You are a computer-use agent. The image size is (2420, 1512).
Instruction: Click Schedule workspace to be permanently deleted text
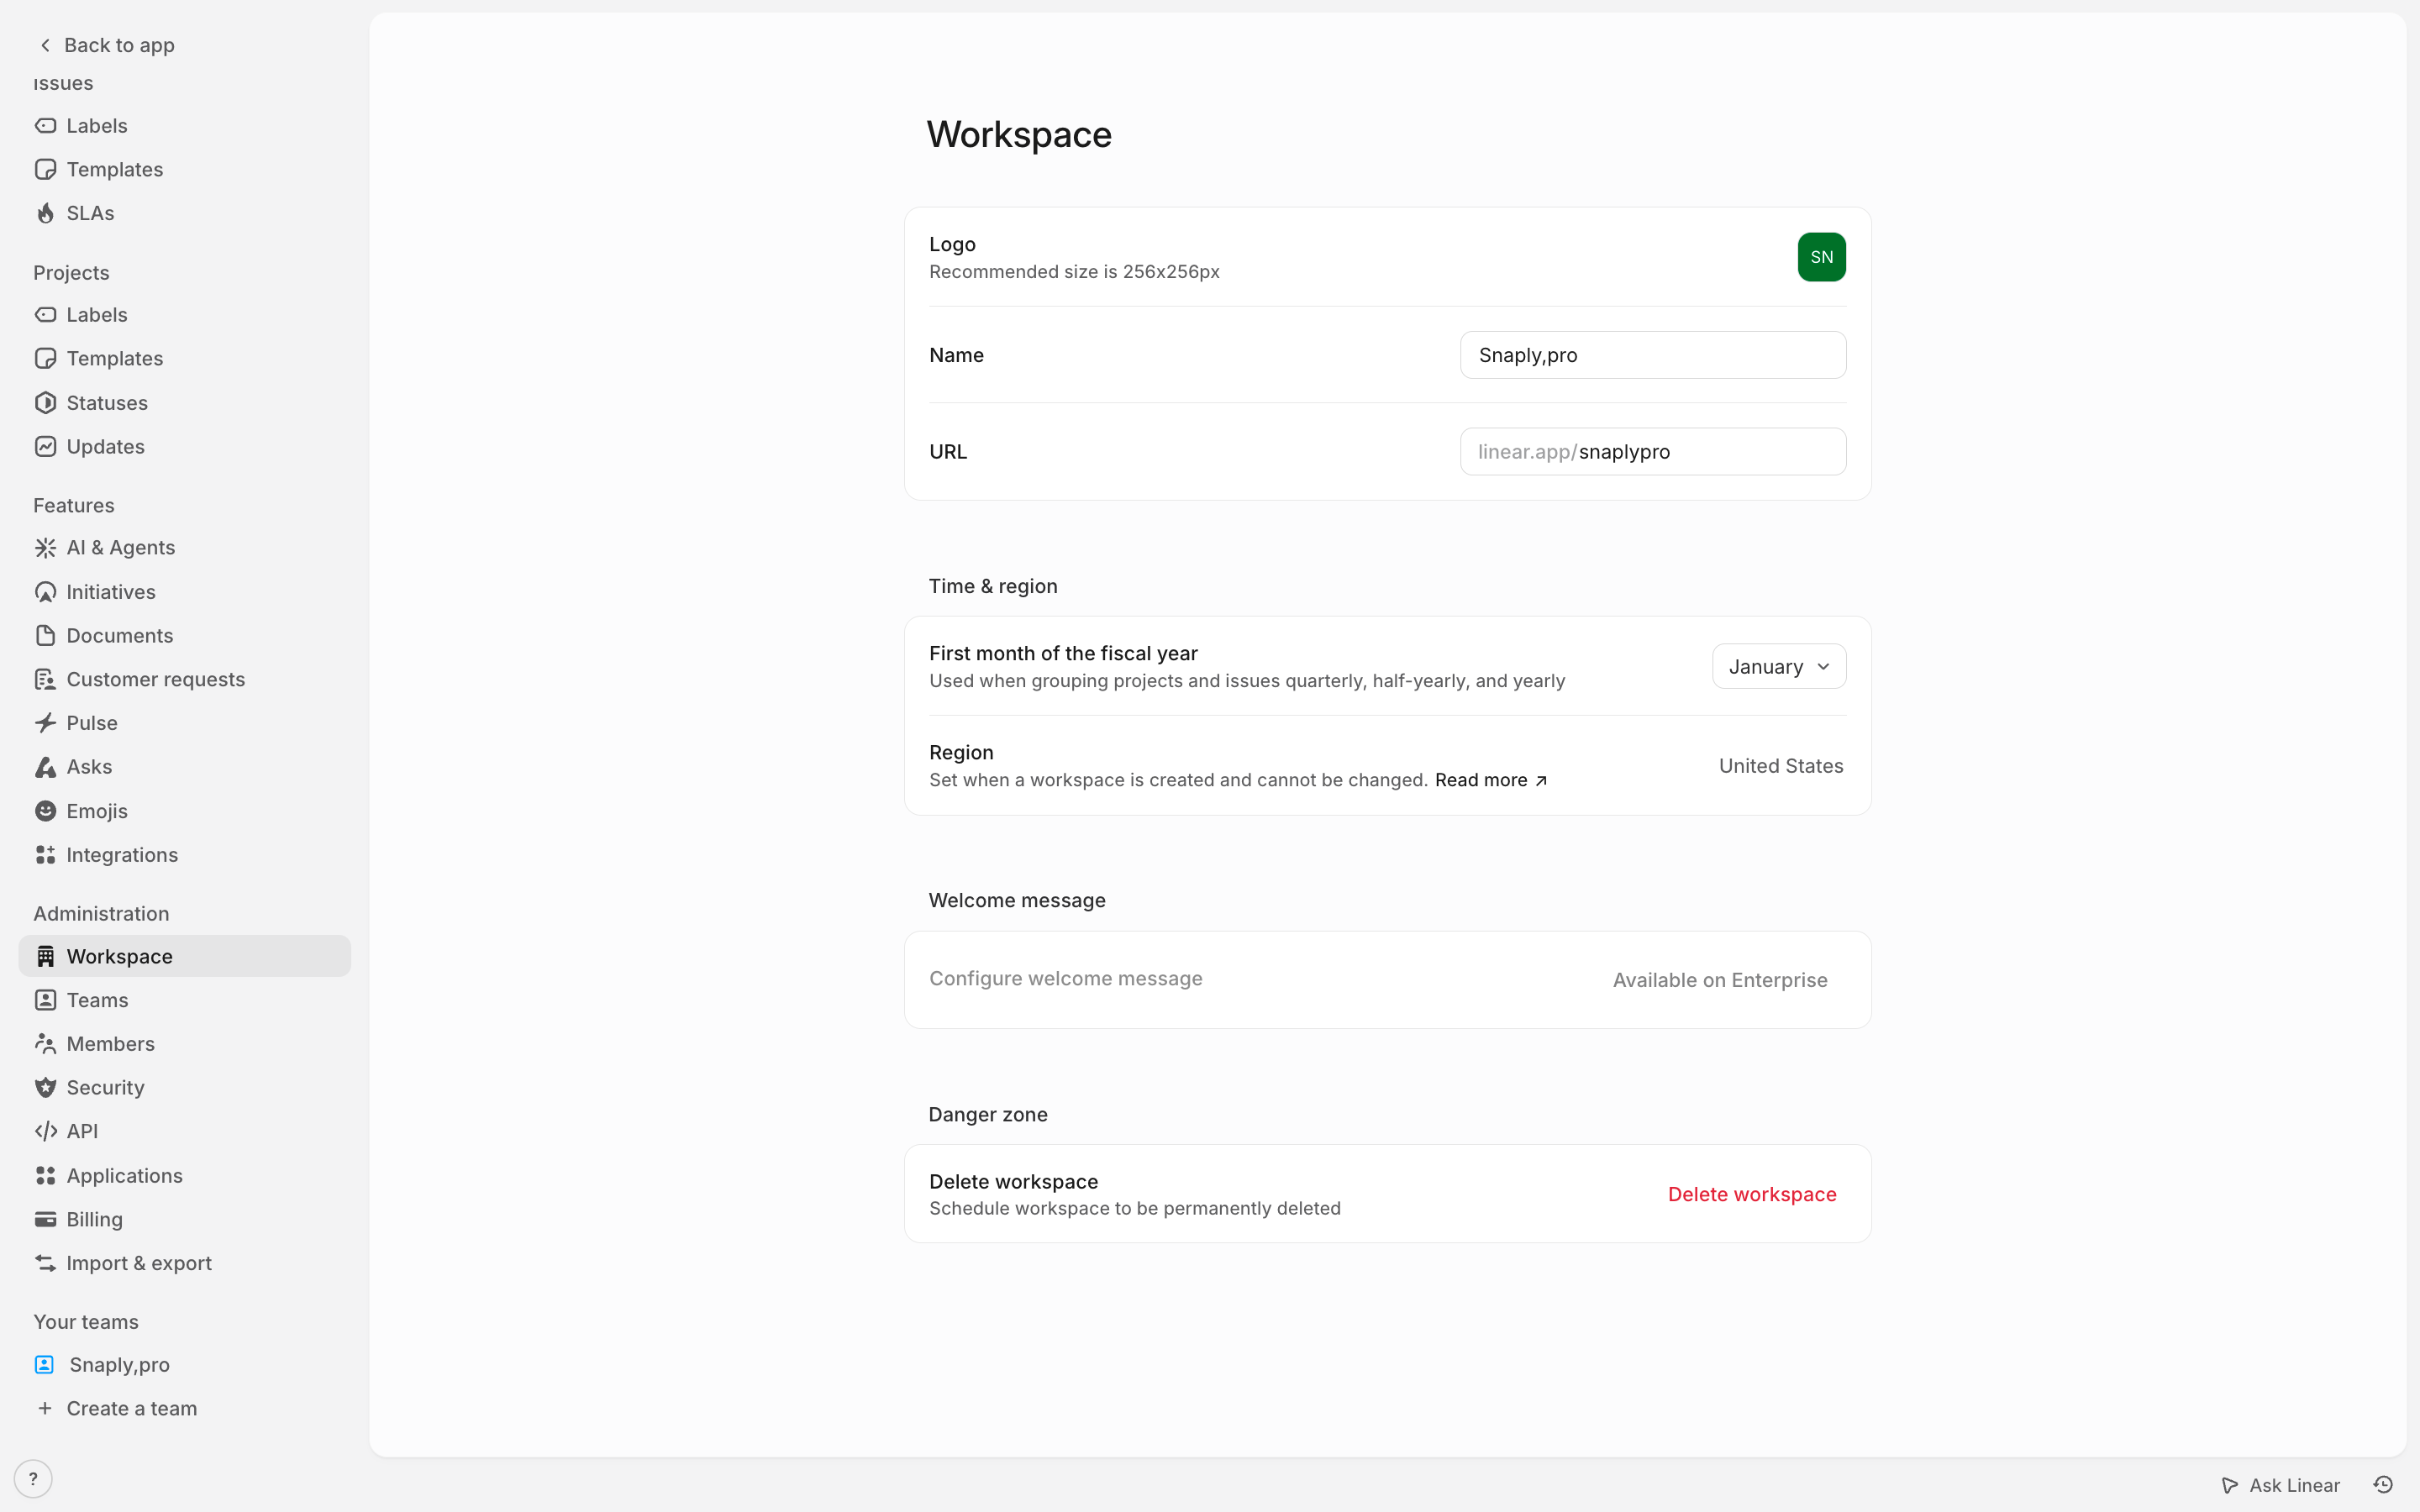pyautogui.click(x=1134, y=1209)
